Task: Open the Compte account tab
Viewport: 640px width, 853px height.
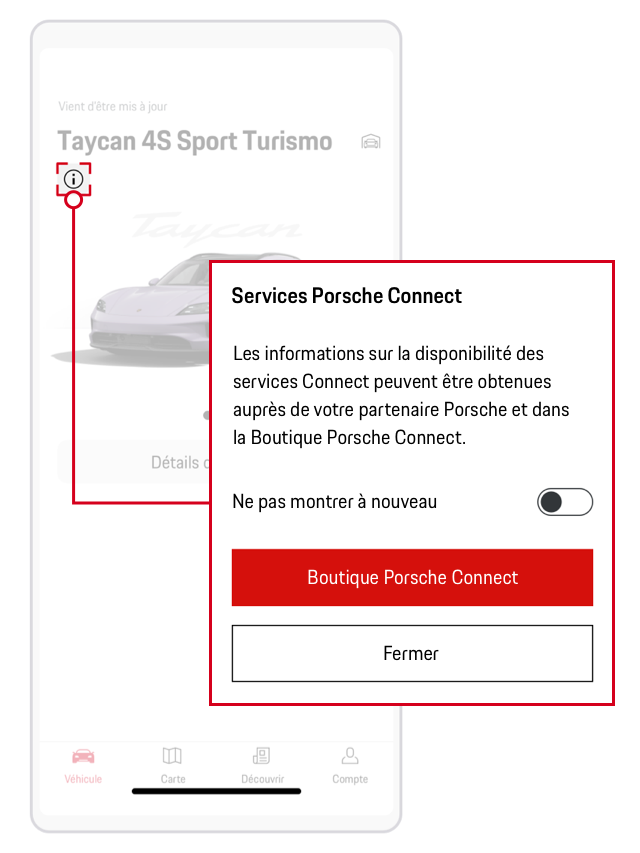Action: (350, 765)
